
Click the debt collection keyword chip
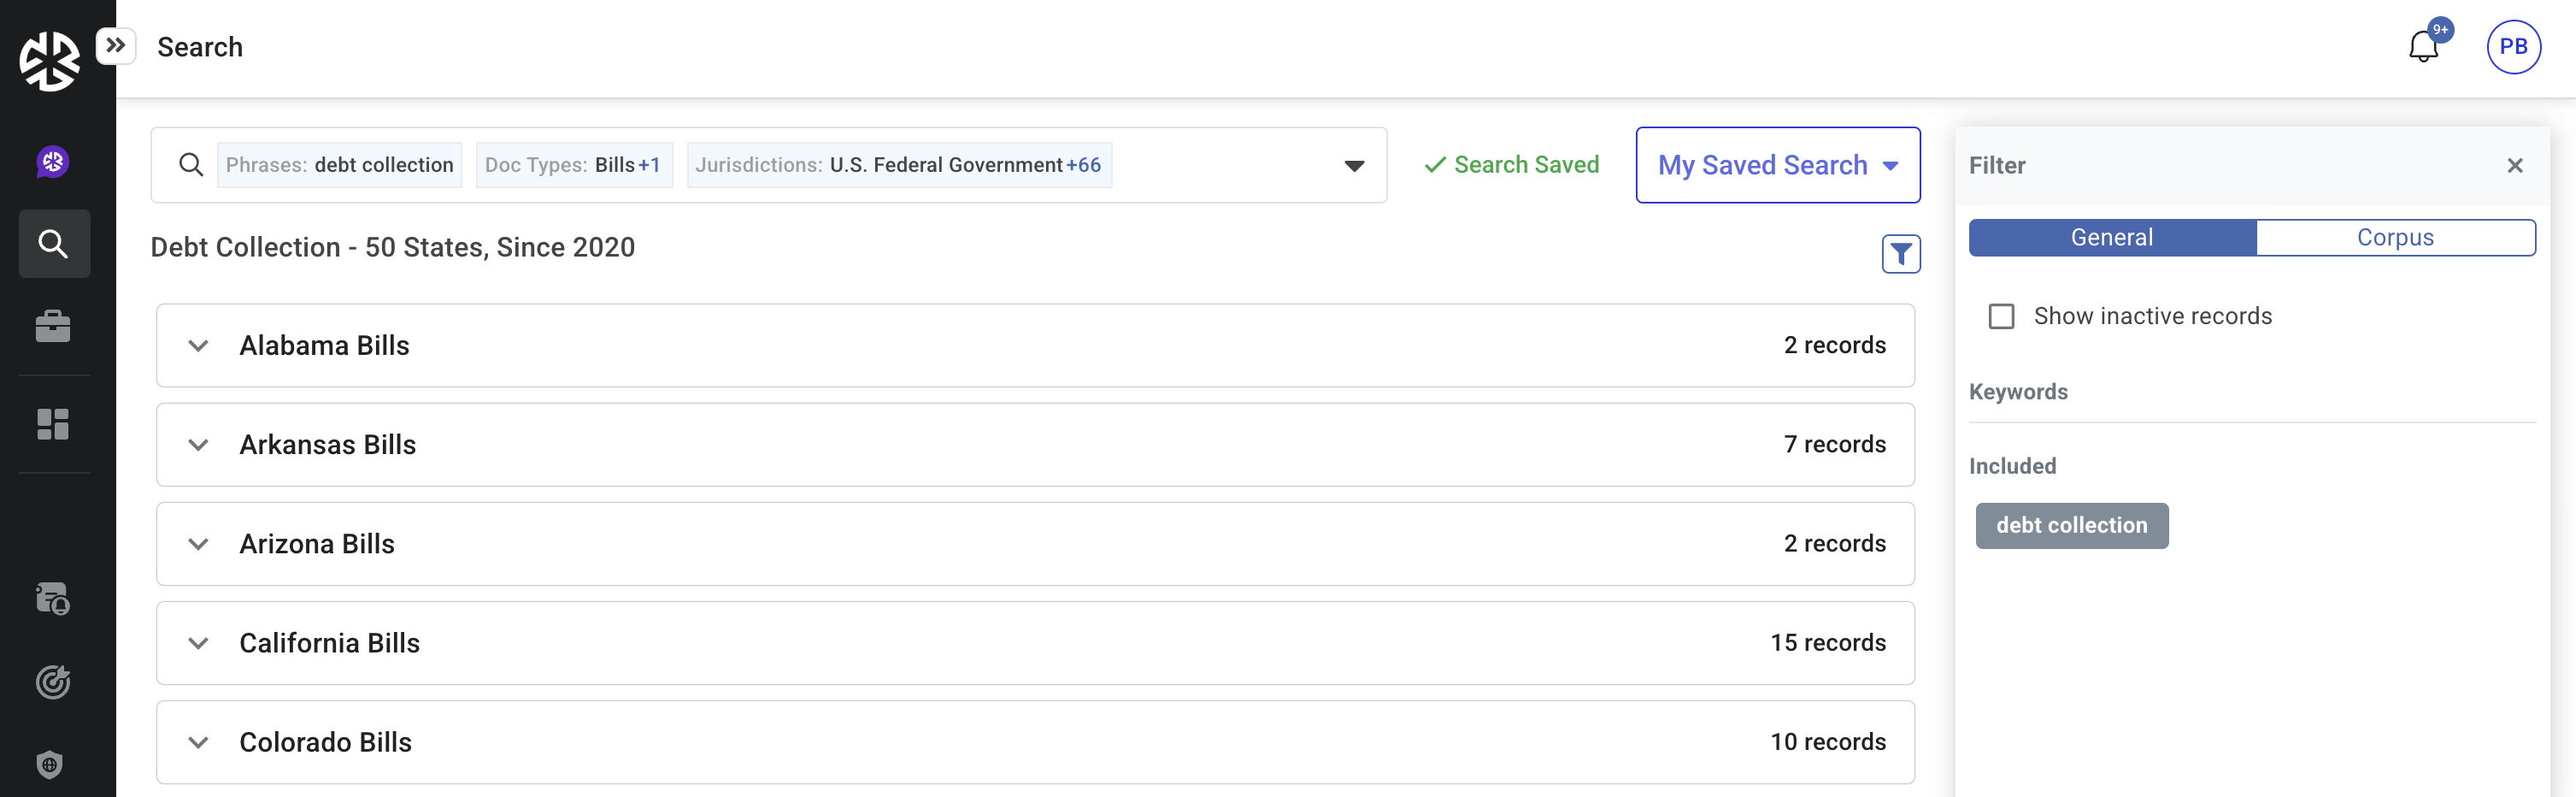click(2071, 526)
